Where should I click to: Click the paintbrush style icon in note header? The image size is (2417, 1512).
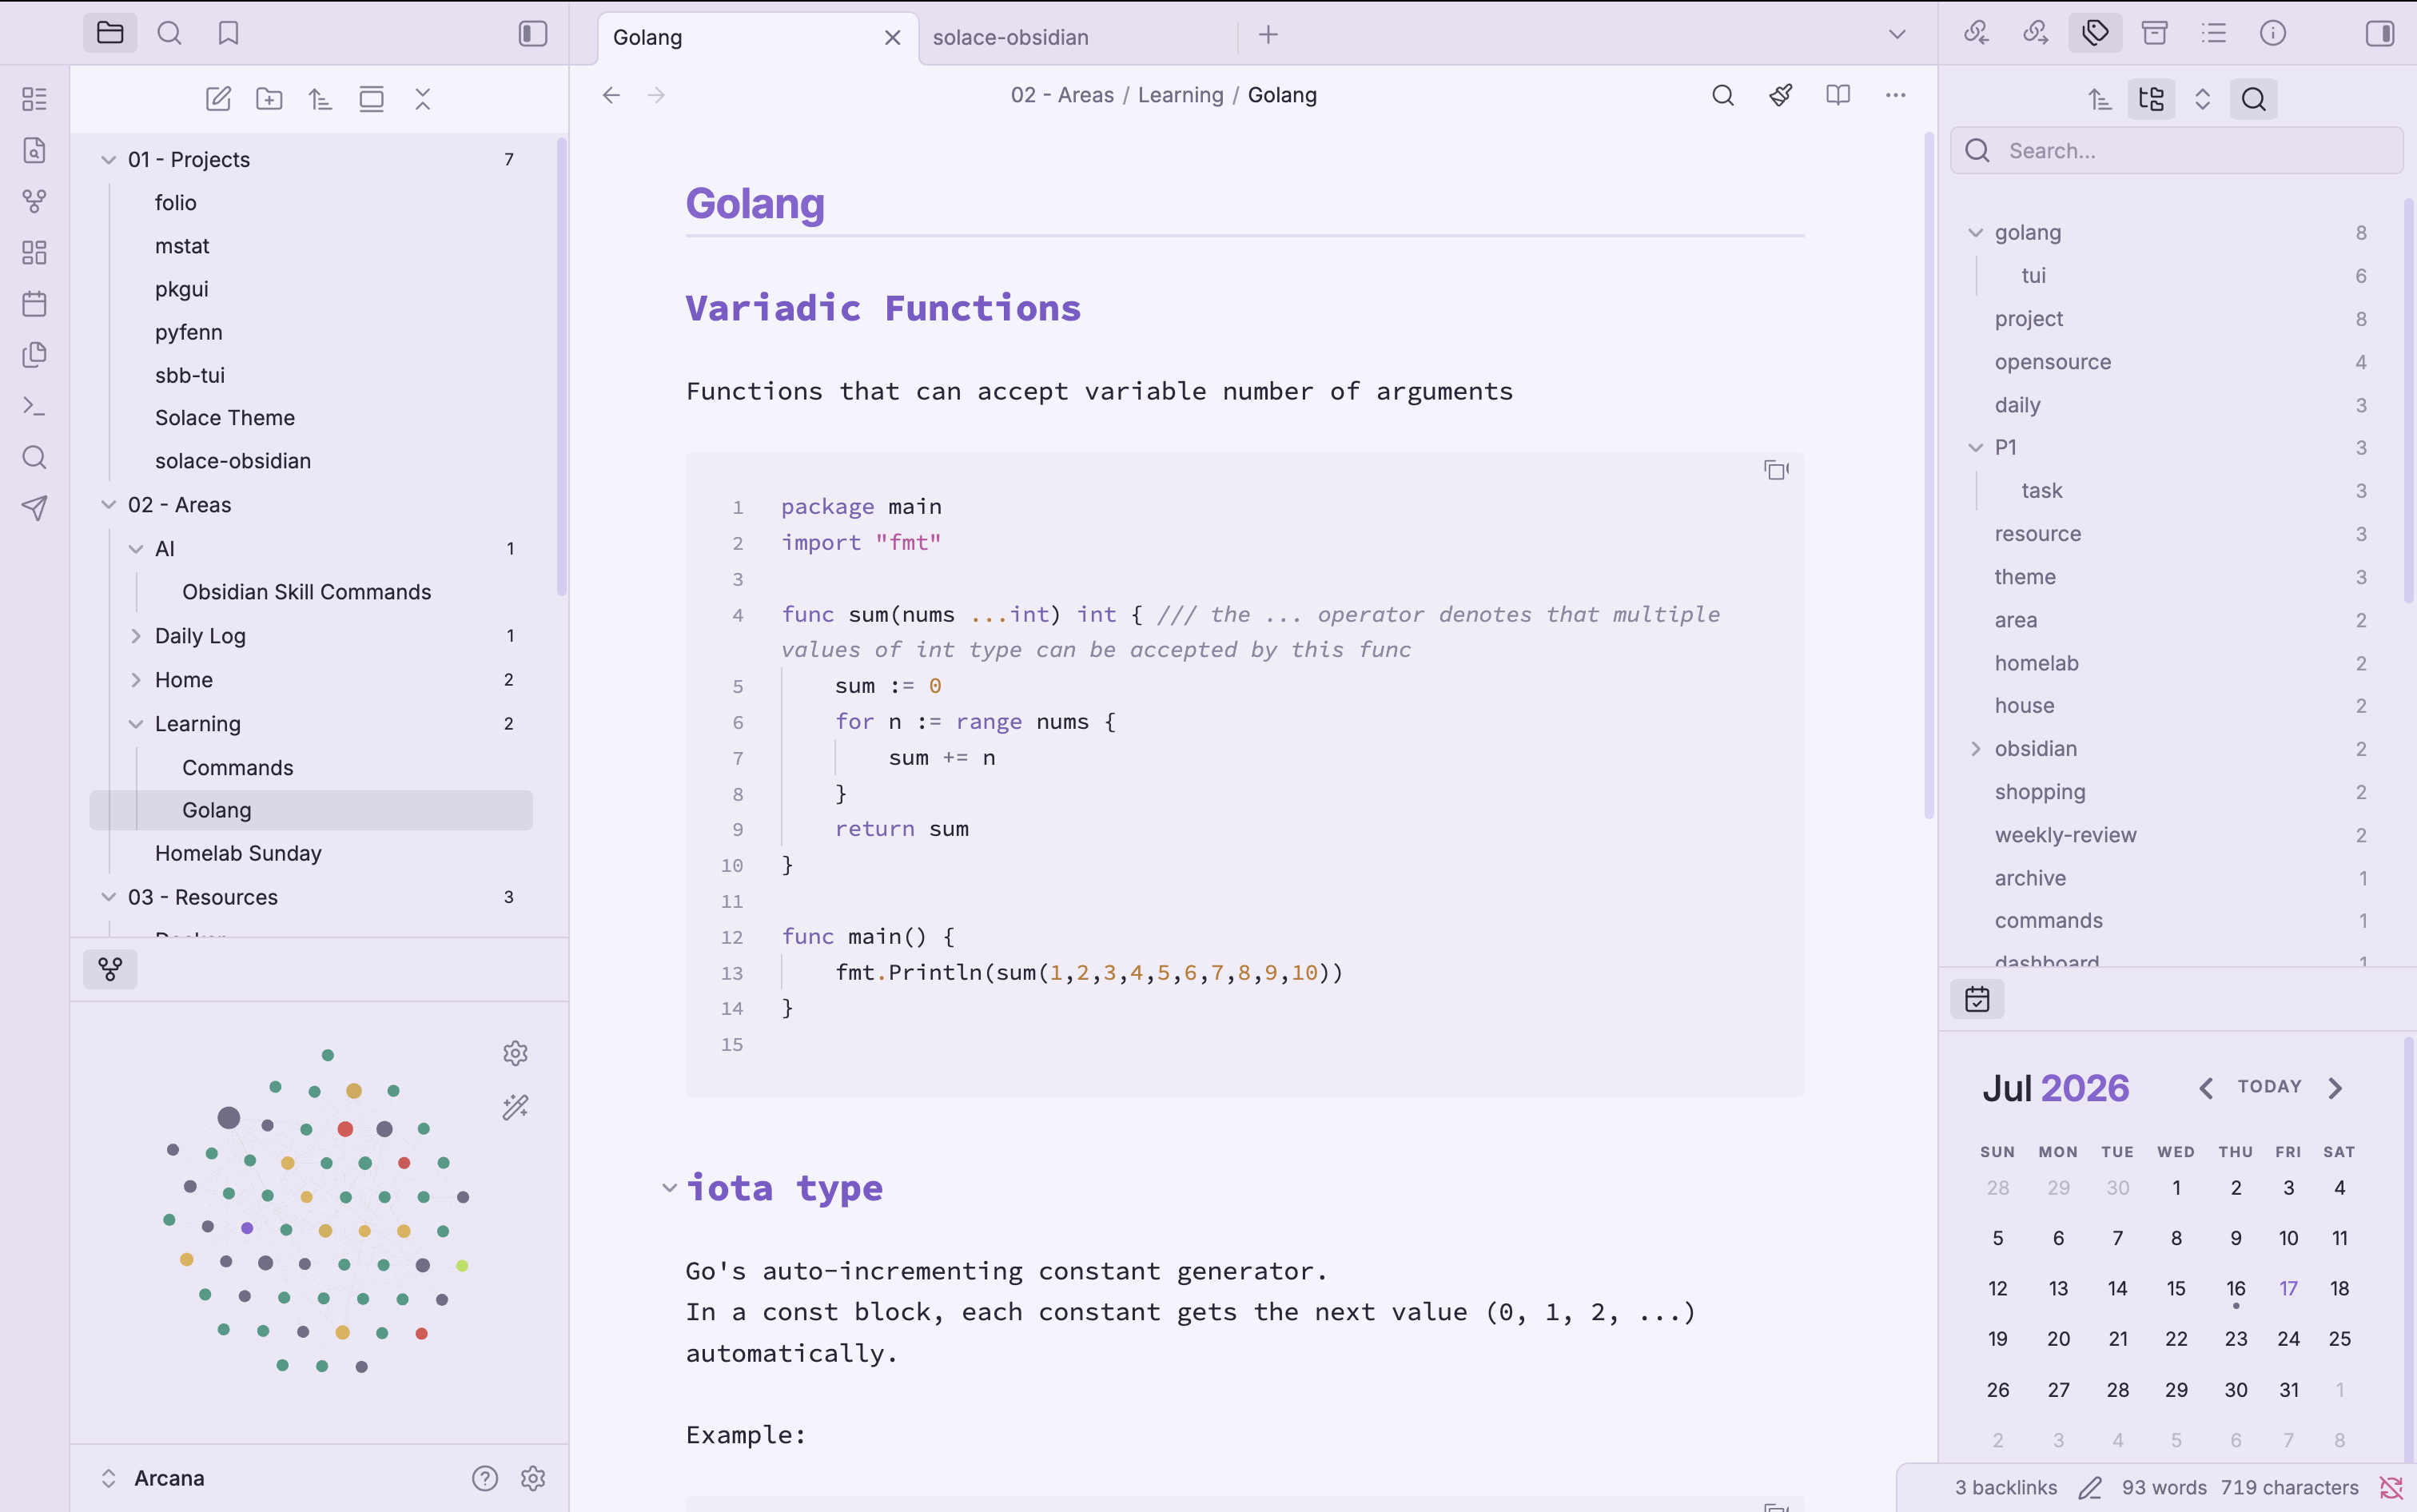point(1780,95)
